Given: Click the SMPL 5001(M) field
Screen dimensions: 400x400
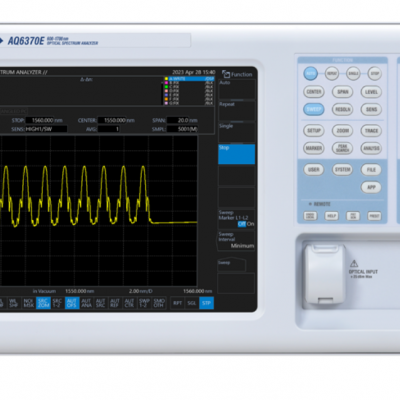Looking at the screenshot, I should (182, 129).
